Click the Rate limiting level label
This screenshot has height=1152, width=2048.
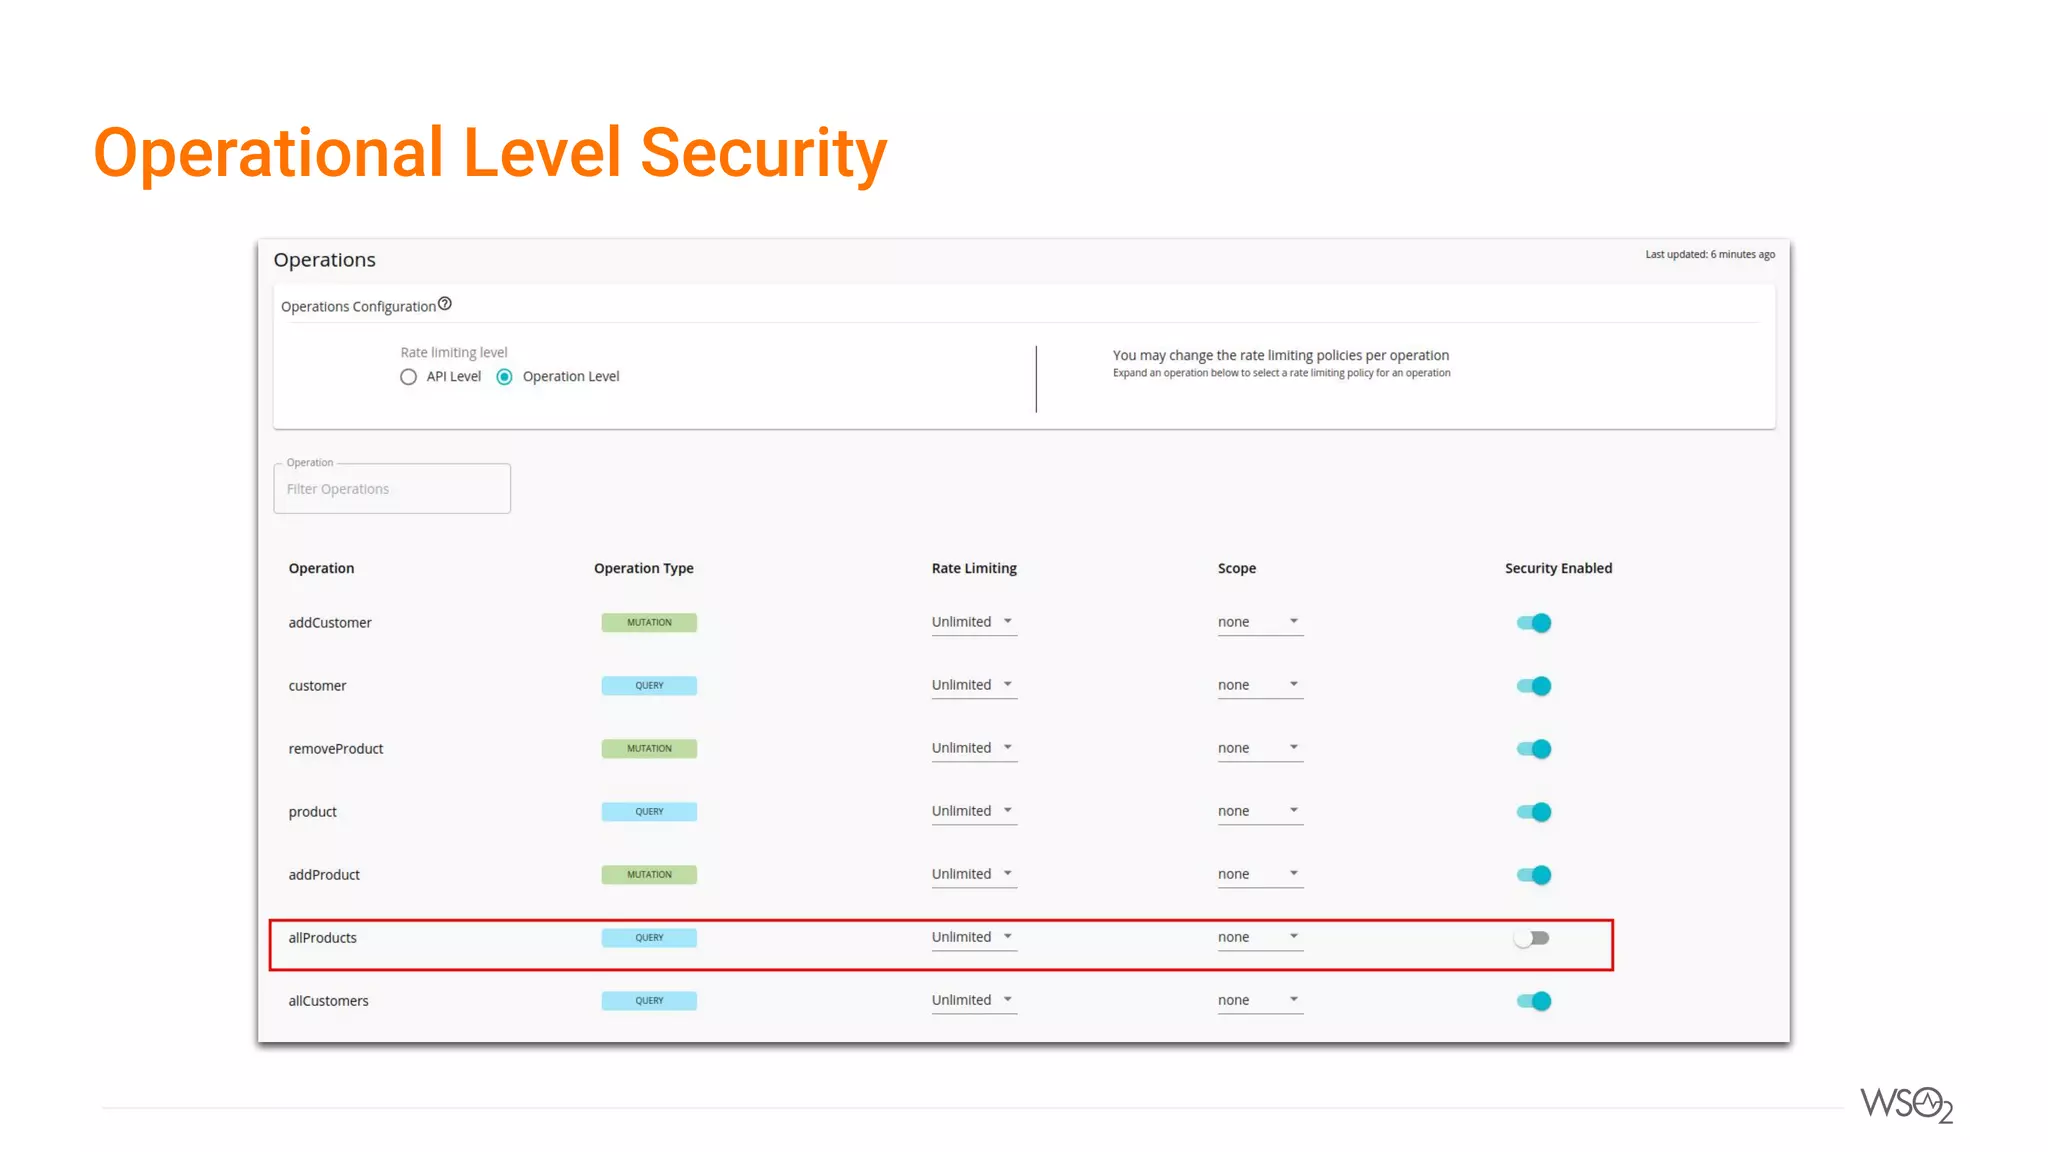[454, 352]
